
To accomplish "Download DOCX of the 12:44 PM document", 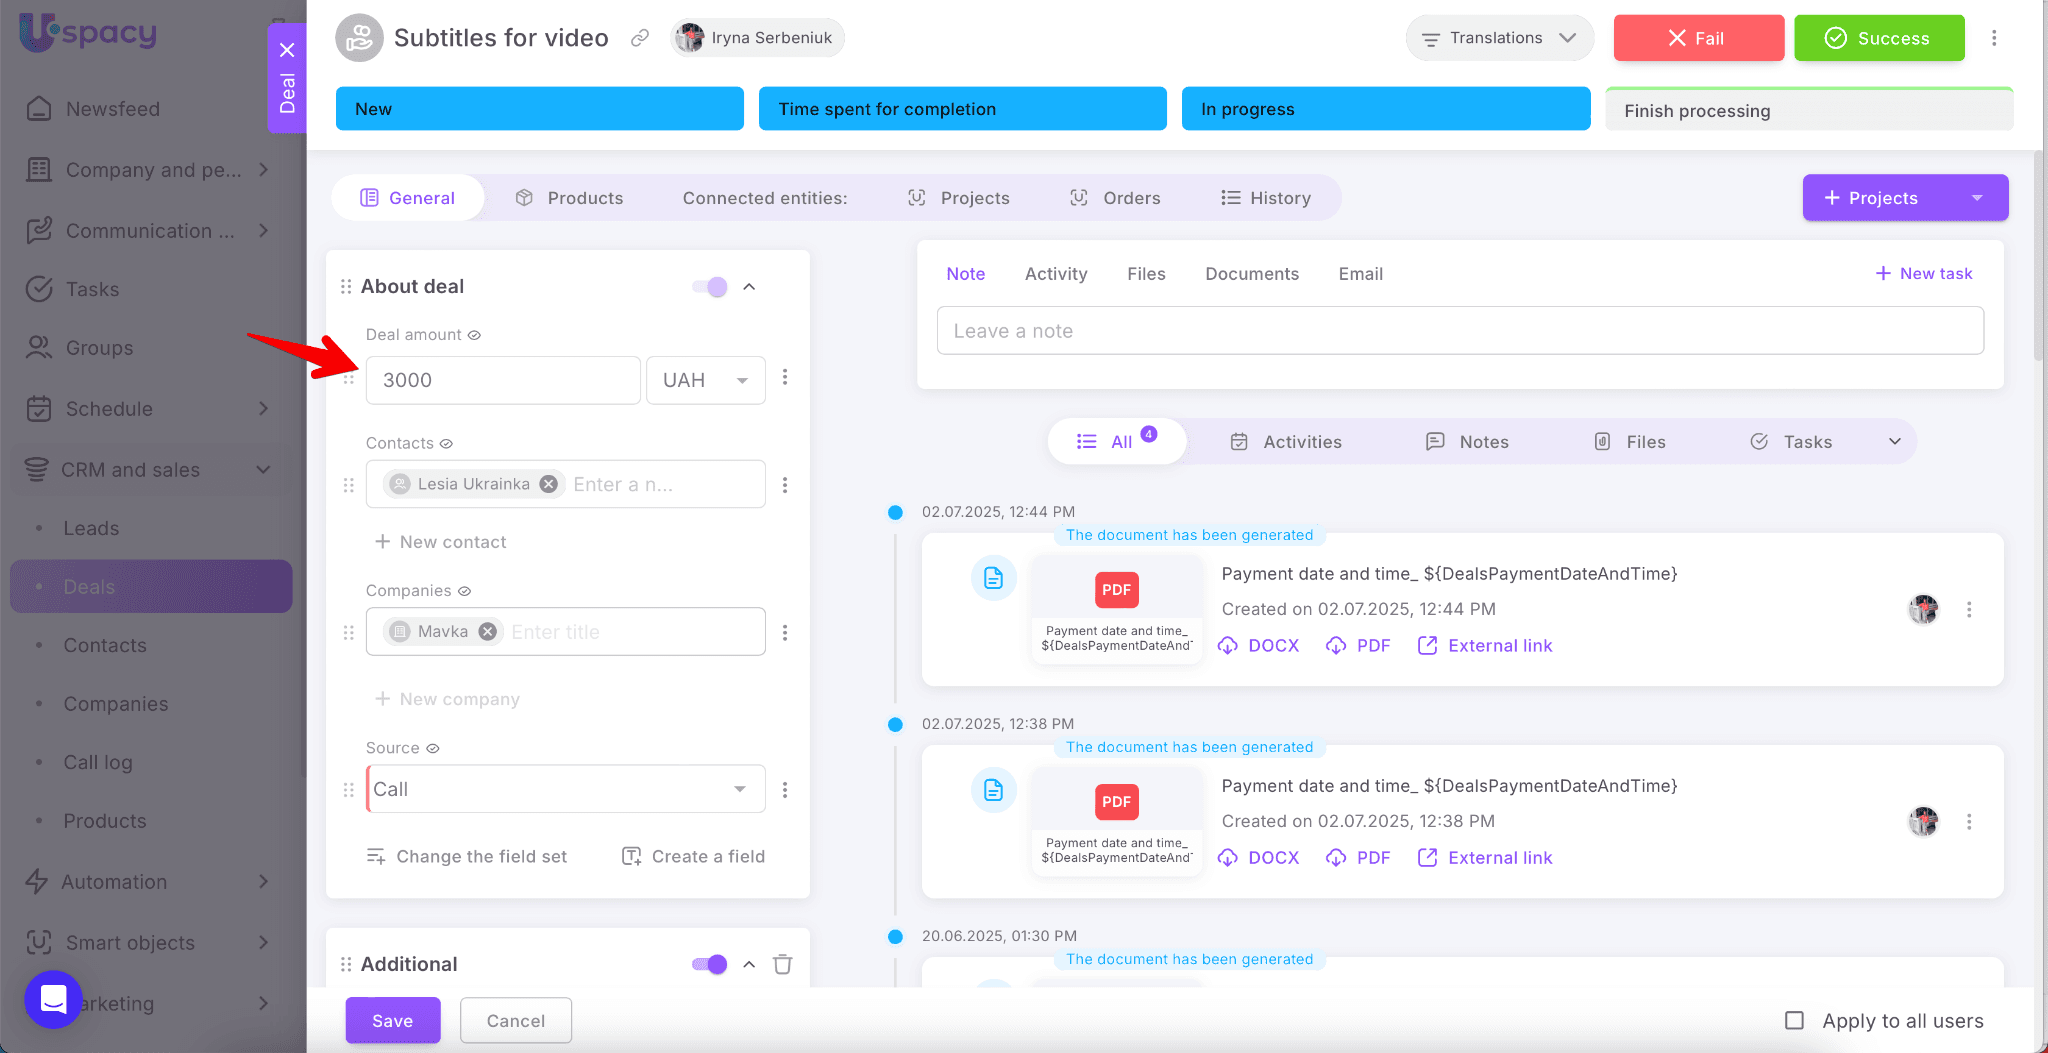I will pyautogui.click(x=1259, y=646).
